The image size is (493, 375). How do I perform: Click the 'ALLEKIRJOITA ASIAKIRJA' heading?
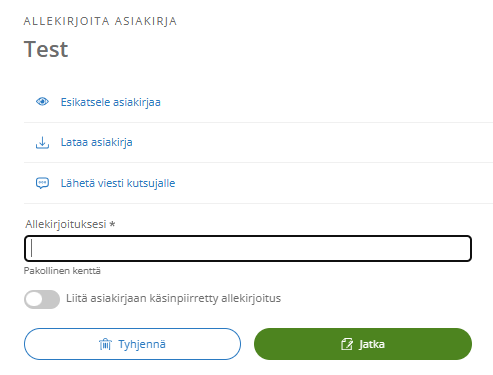(x=100, y=21)
